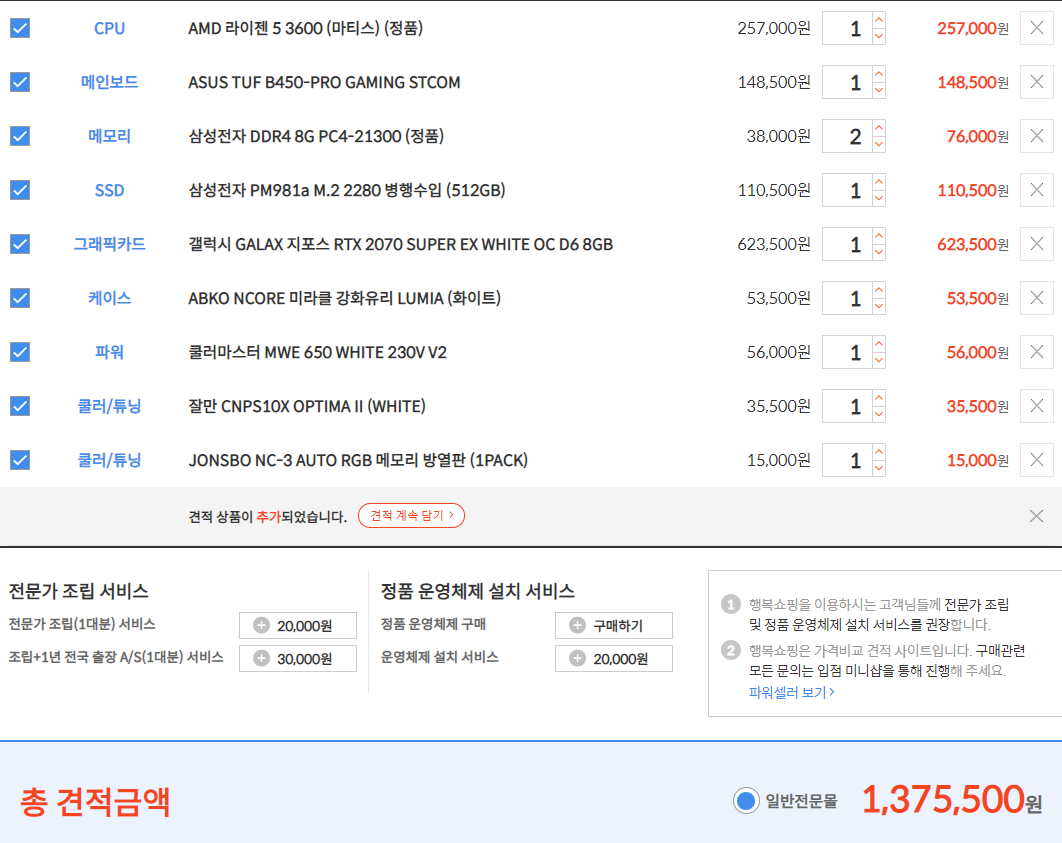Click the 파워 category link
1062x843 pixels.
(109, 352)
